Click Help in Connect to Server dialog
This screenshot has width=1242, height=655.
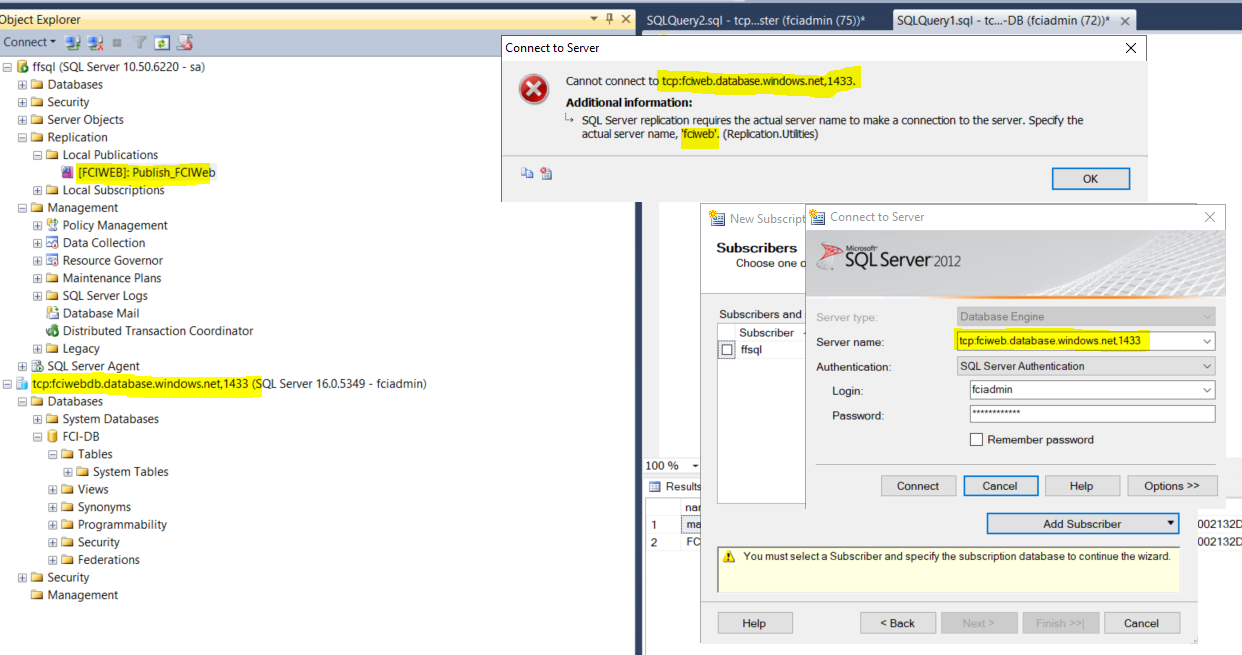pyautogui.click(x=1081, y=486)
